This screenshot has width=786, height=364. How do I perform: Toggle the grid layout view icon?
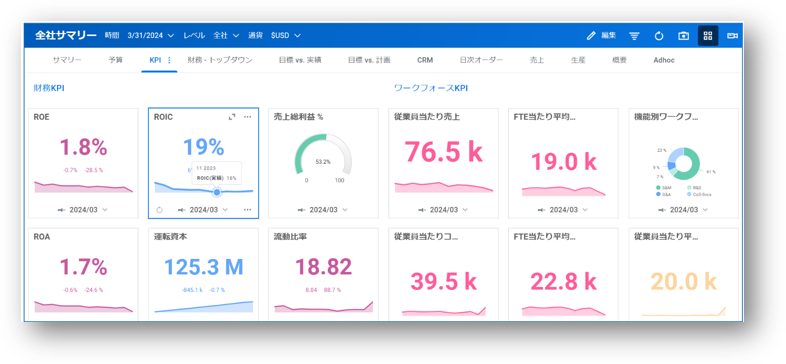point(708,36)
